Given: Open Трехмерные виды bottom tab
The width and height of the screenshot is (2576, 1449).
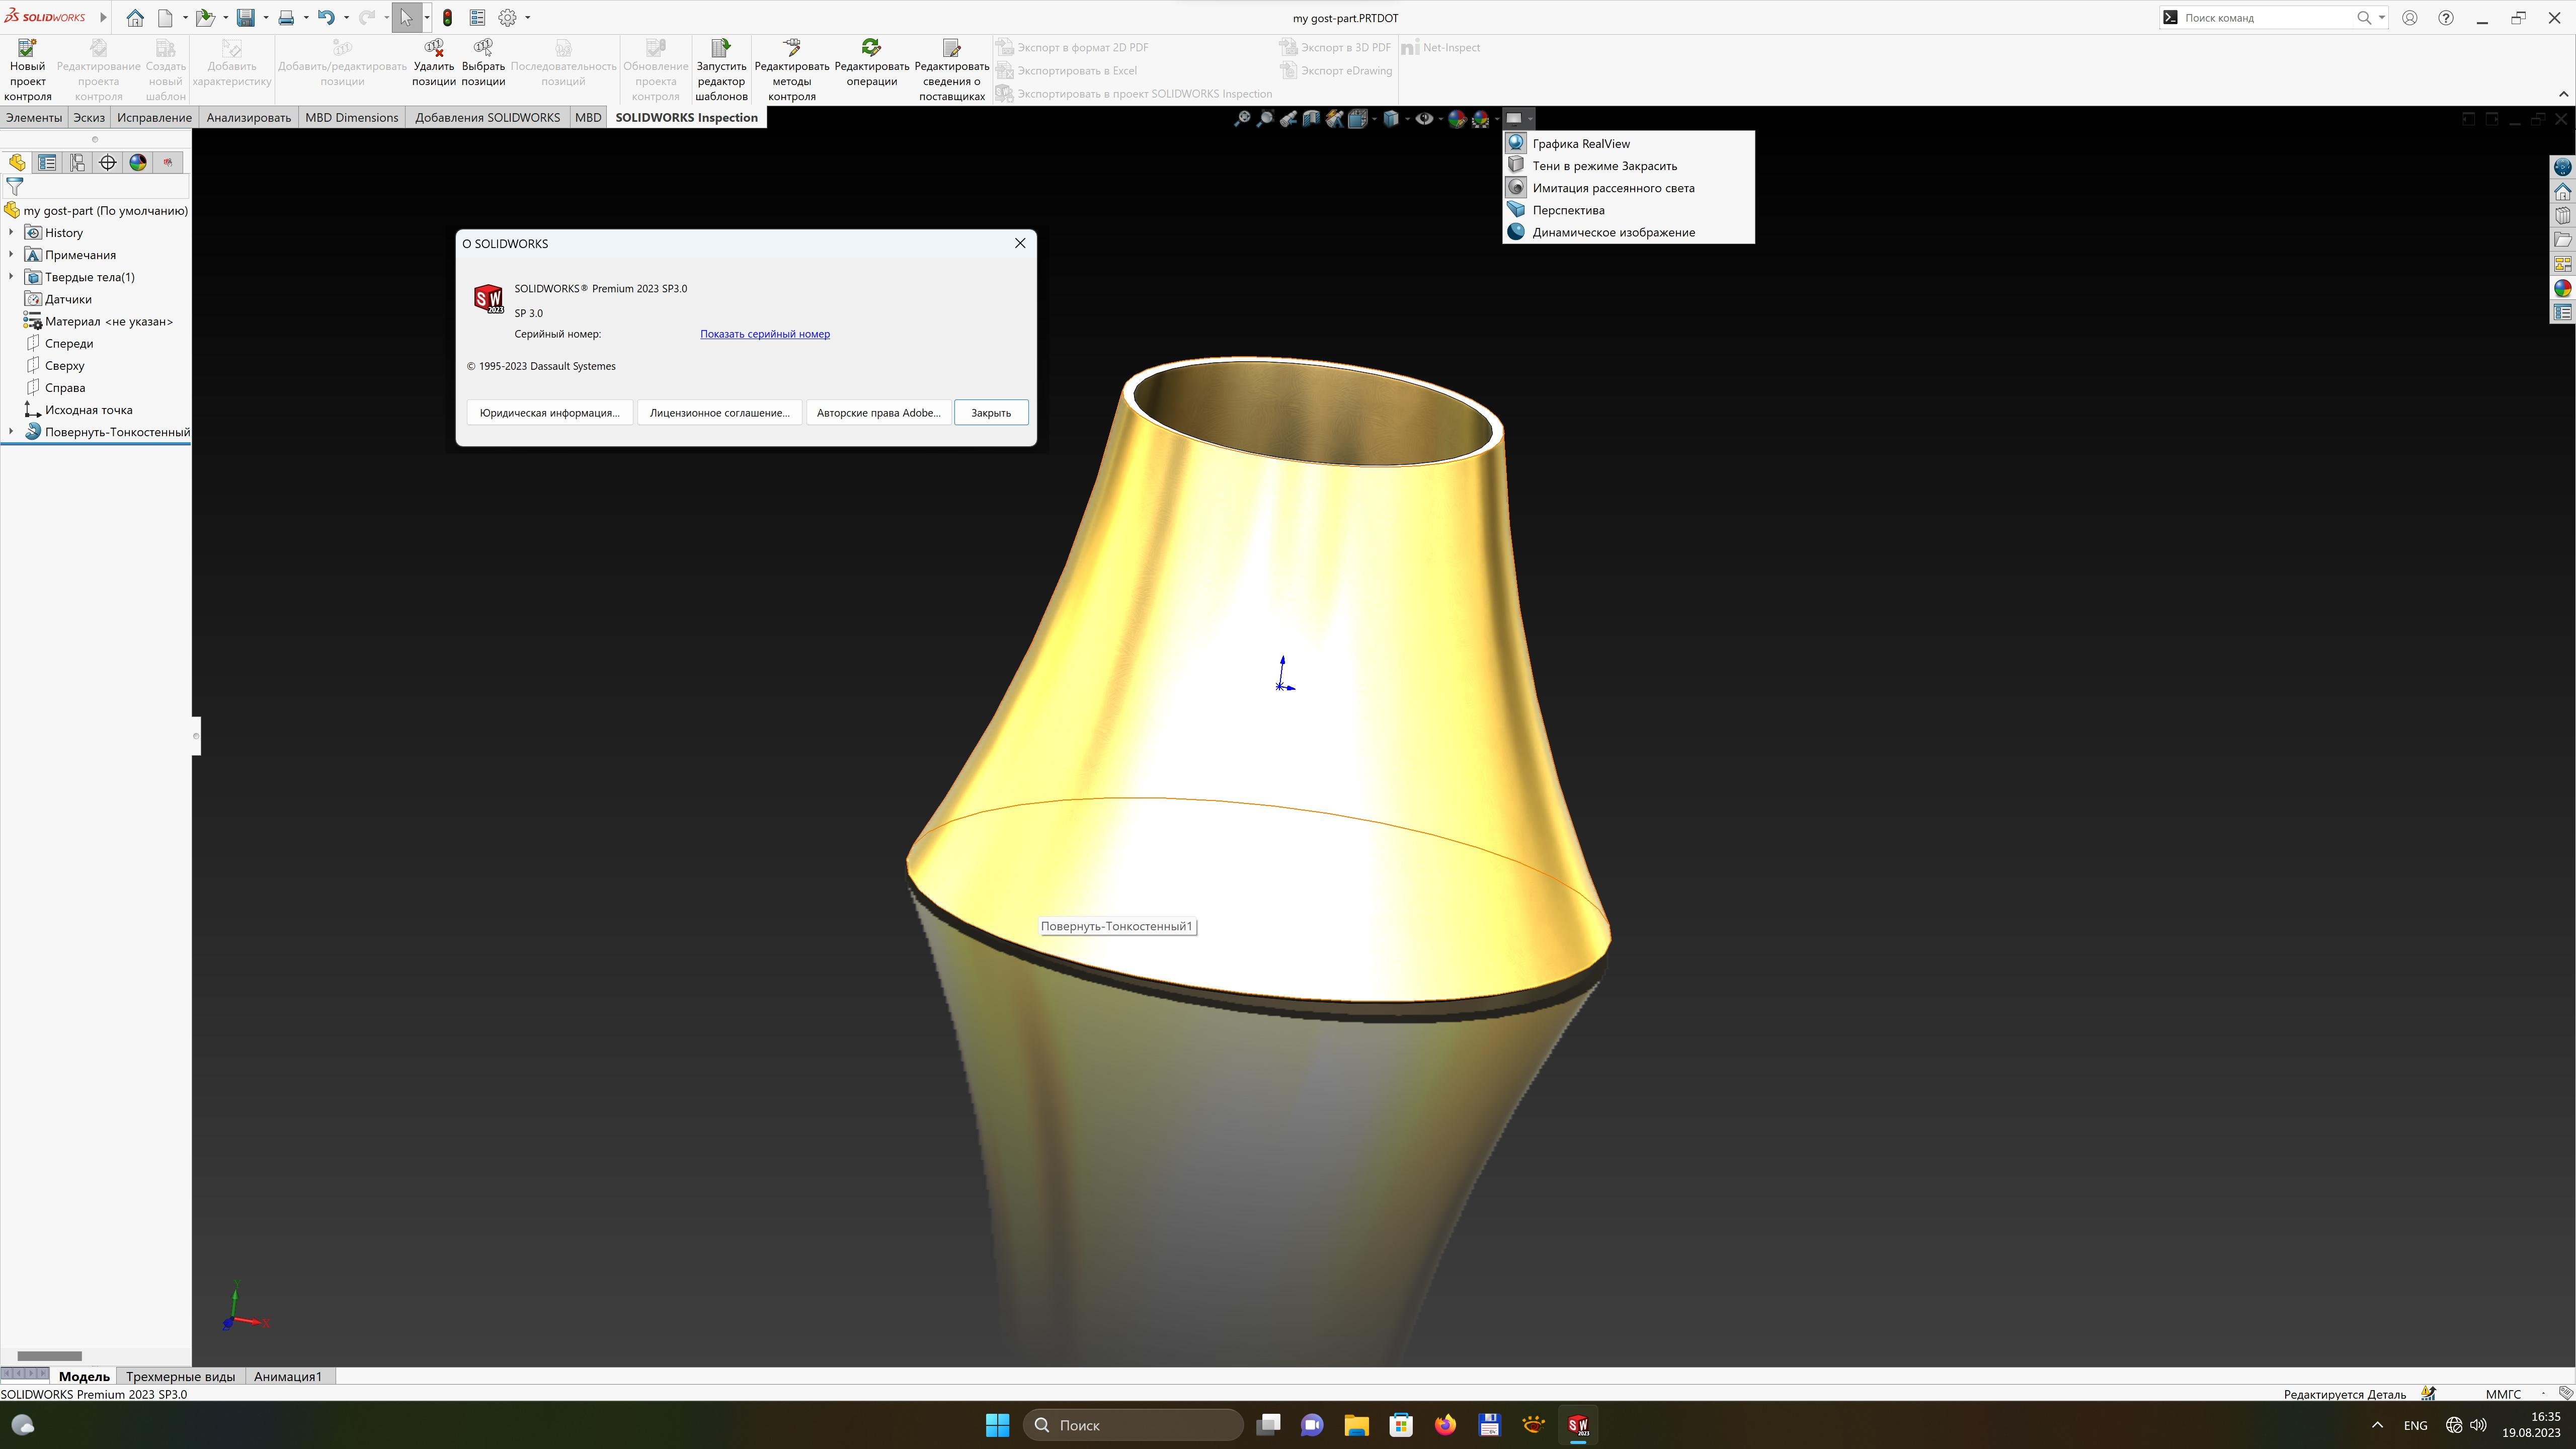Looking at the screenshot, I should (180, 1377).
